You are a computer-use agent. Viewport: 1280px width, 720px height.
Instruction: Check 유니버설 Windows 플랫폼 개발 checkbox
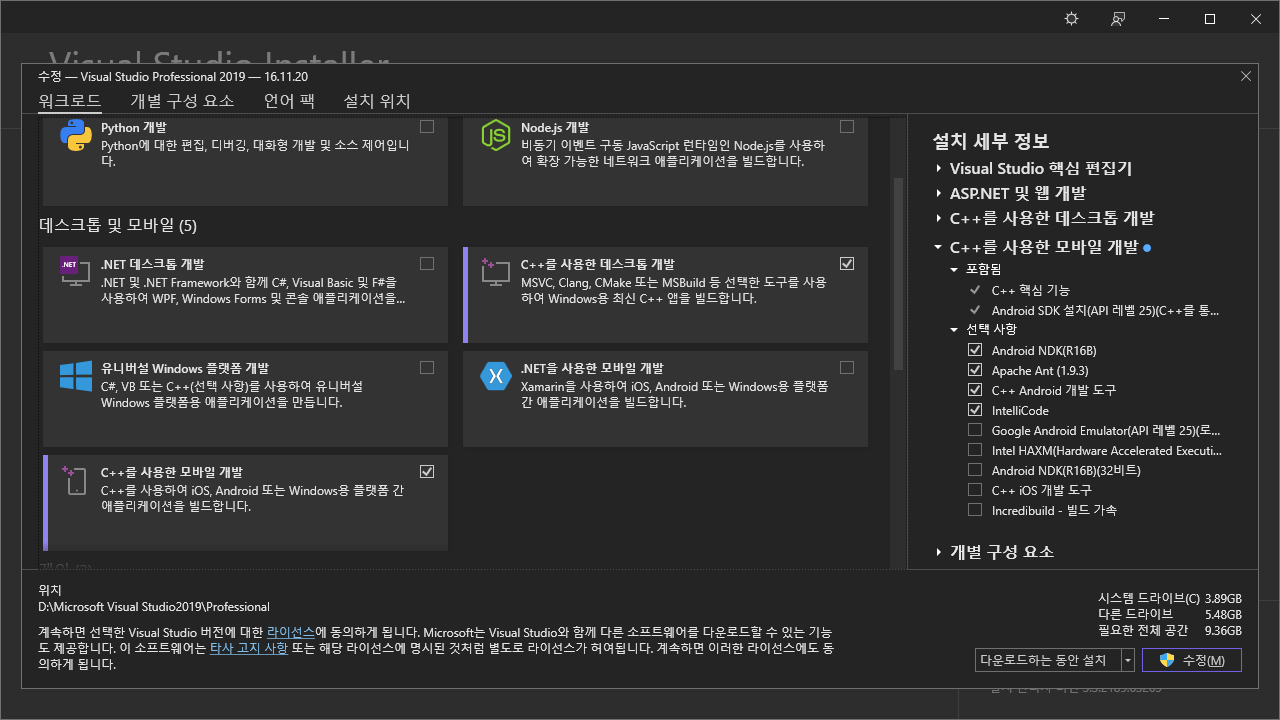[x=427, y=368]
